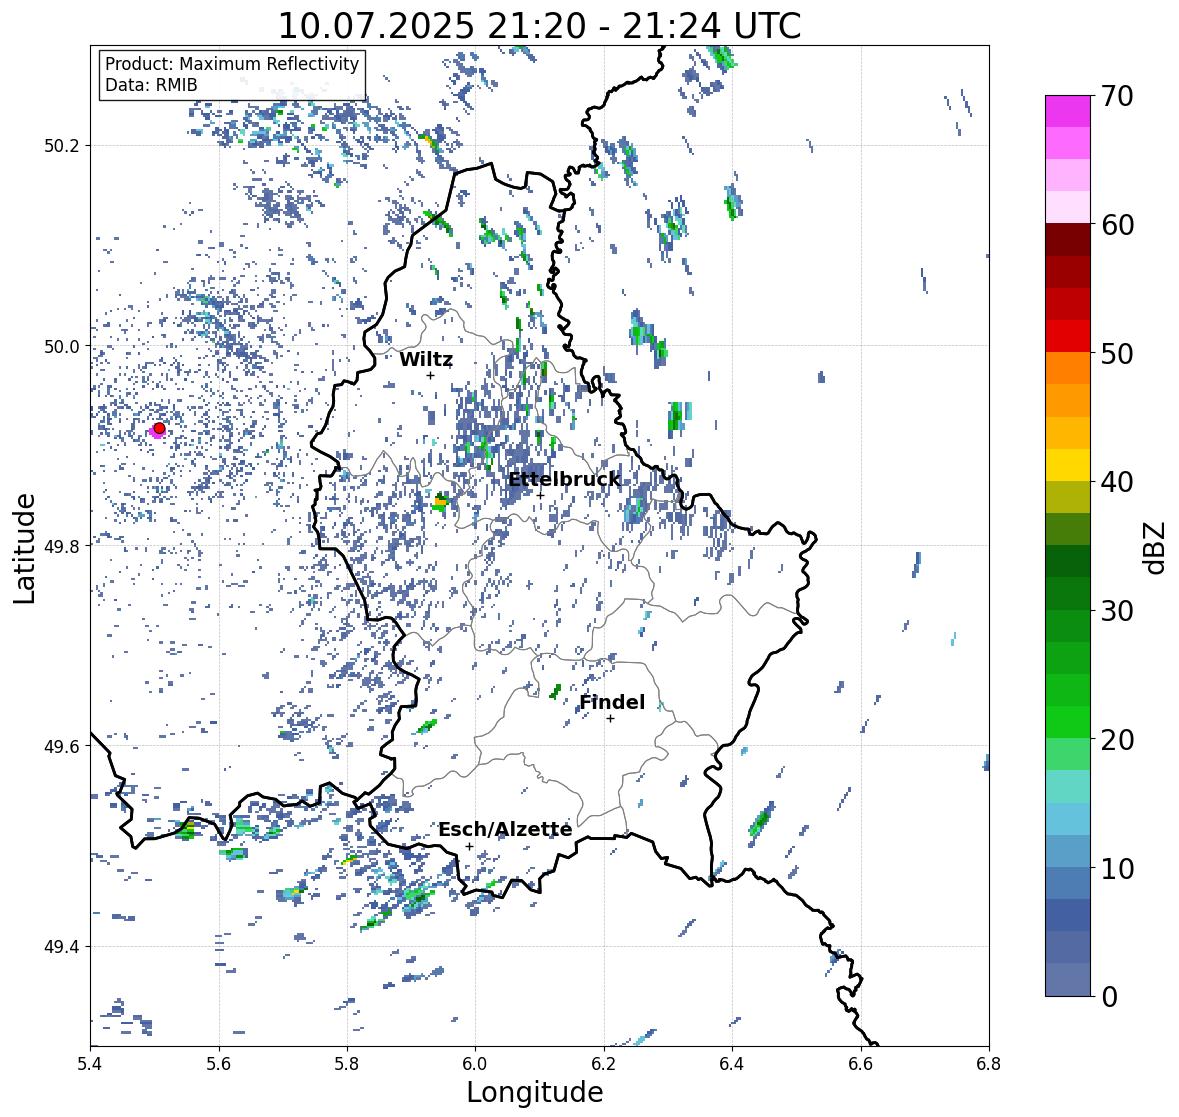
Task: Click the Wiltz plus marker
Action: point(430,375)
